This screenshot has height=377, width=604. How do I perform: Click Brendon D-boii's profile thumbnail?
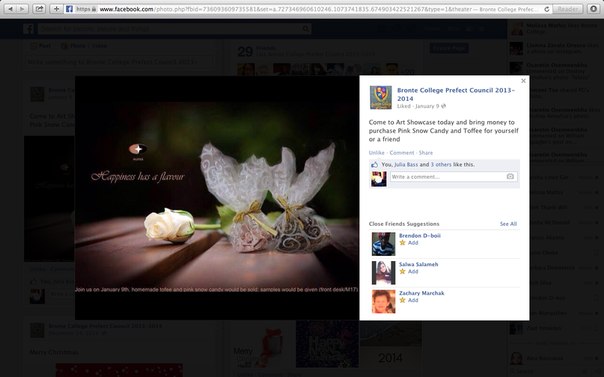(383, 244)
